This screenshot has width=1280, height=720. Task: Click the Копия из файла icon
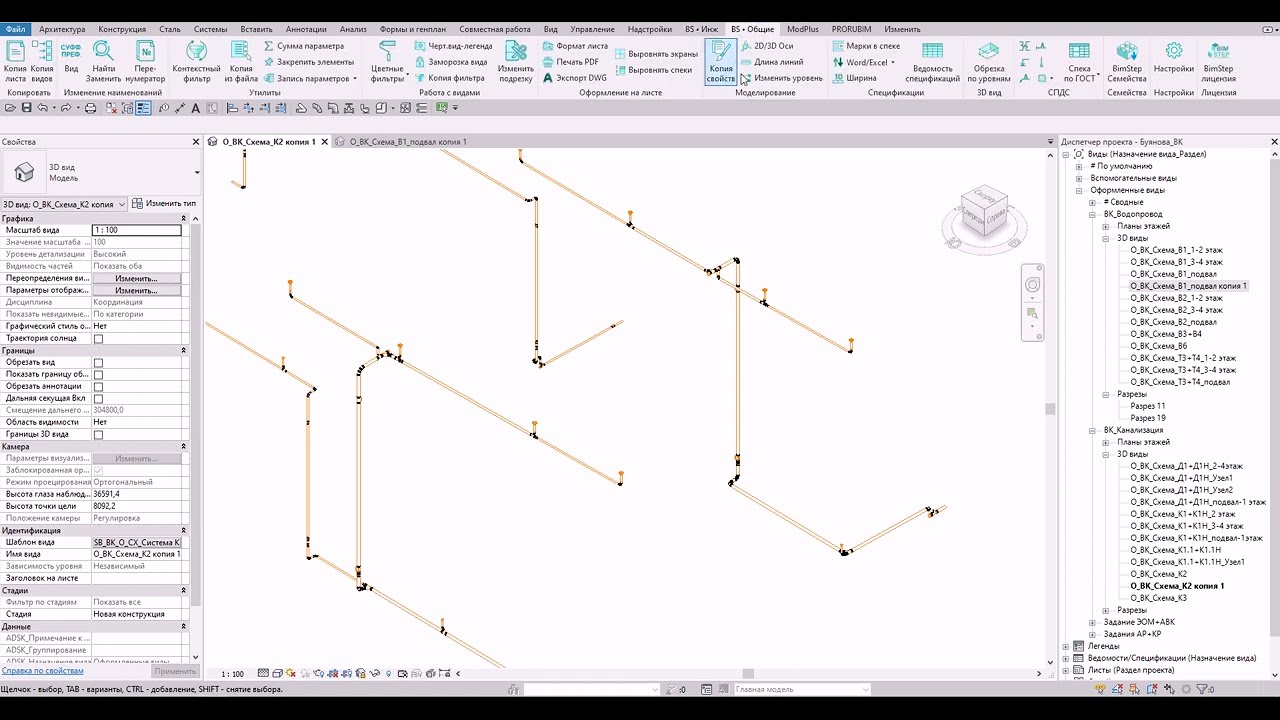coord(241,61)
